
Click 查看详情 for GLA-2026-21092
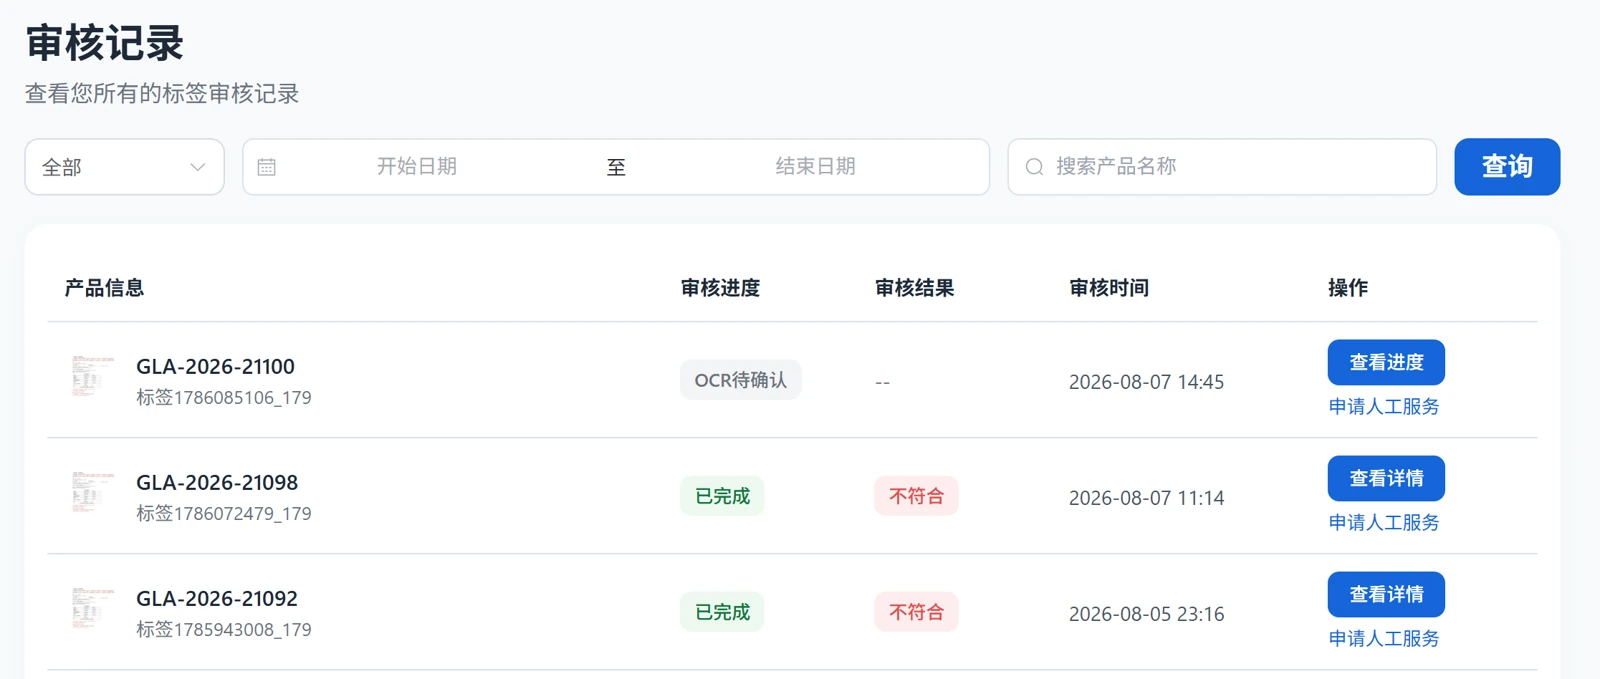click(1386, 594)
